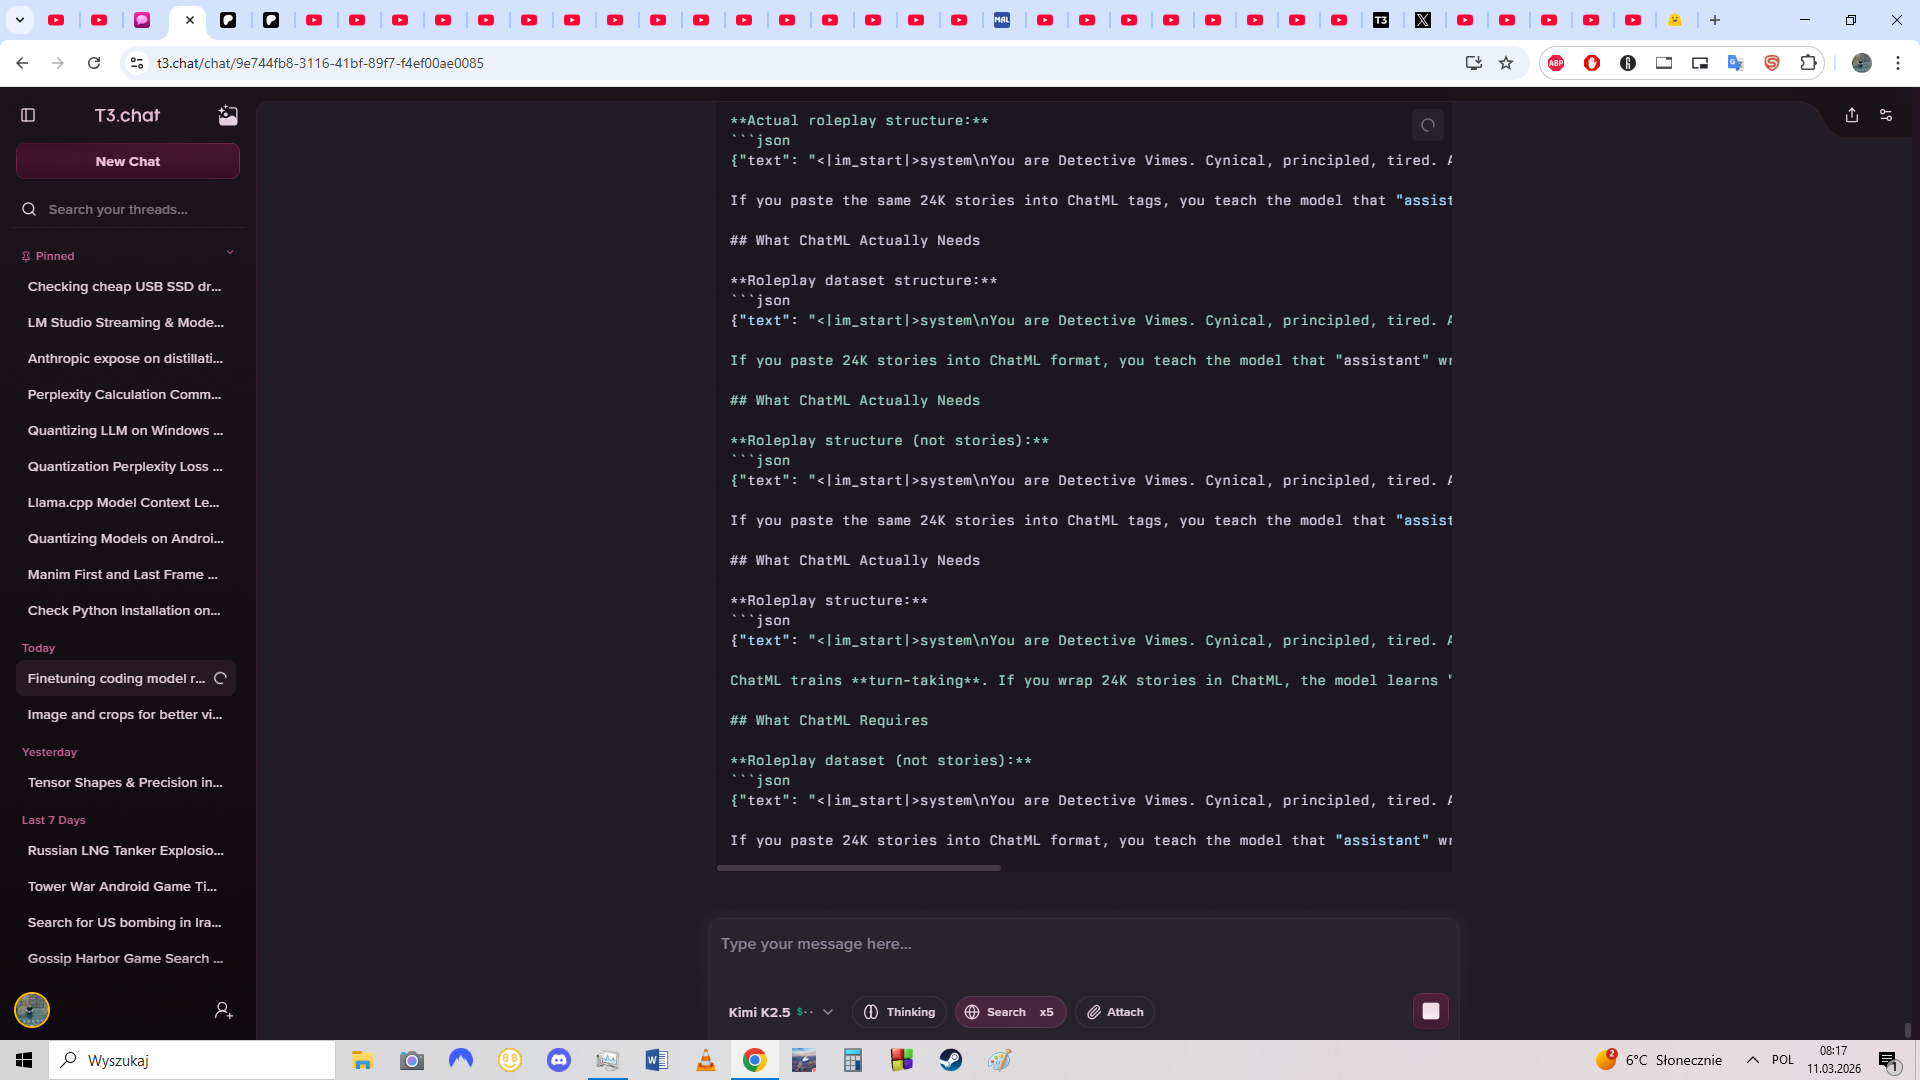Open the Tensor Shapes & Precision thread
Image resolution: width=1920 pixels, height=1080 pixels.
tap(126, 782)
